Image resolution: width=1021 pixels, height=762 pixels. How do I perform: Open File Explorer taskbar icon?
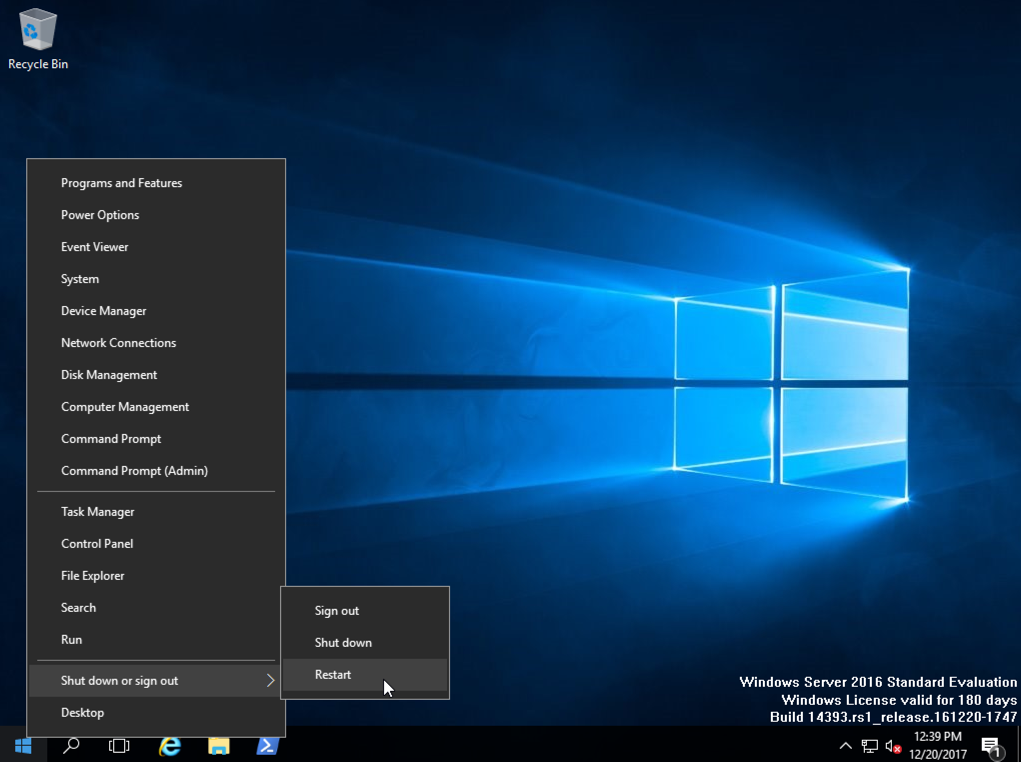[218, 746]
